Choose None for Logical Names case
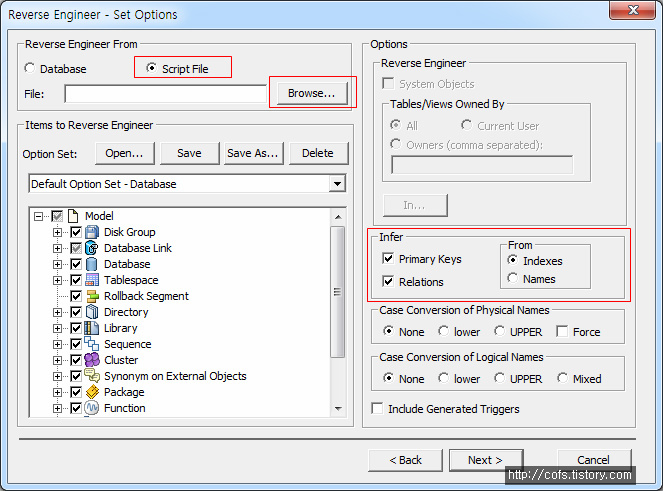The width and height of the screenshot is (663, 491). point(388,378)
